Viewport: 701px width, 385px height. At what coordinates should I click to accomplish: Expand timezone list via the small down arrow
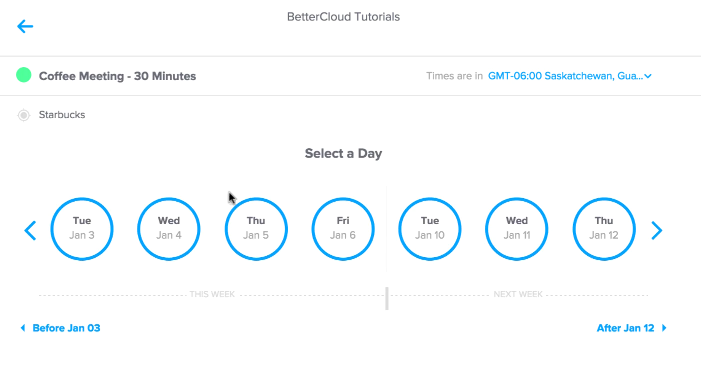pos(648,76)
